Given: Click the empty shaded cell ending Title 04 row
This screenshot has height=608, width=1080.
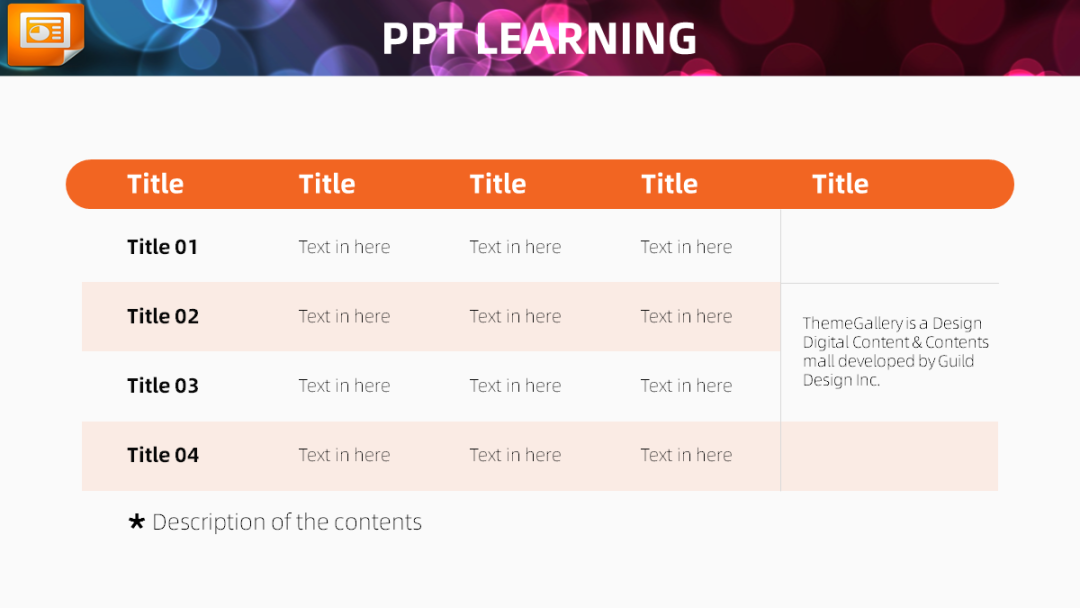Looking at the screenshot, I should click(889, 456).
